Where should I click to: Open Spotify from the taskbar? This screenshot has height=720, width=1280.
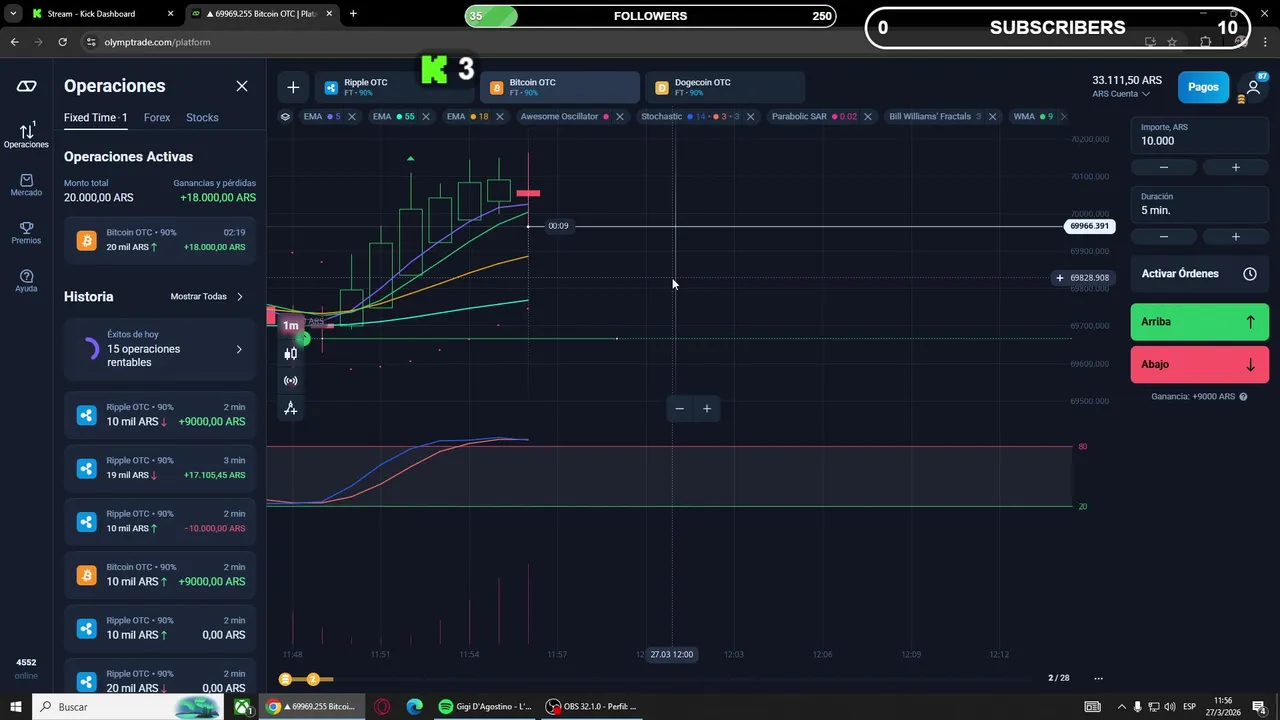click(x=485, y=706)
